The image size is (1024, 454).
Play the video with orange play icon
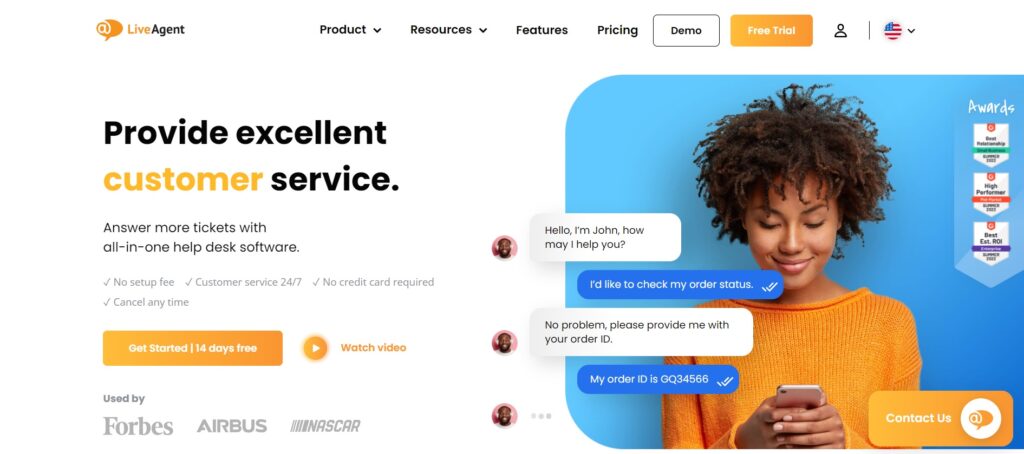(x=315, y=348)
